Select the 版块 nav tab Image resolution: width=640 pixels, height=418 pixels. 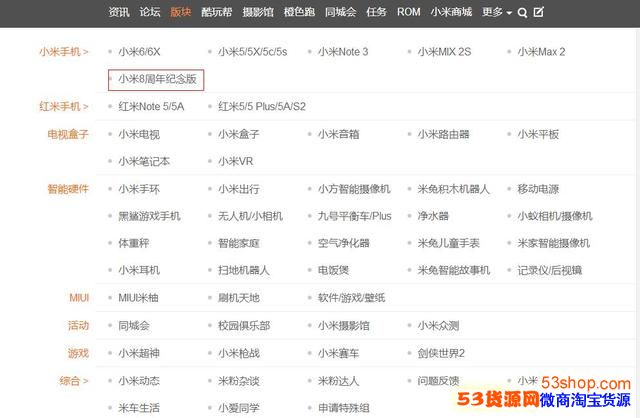tap(181, 12)
